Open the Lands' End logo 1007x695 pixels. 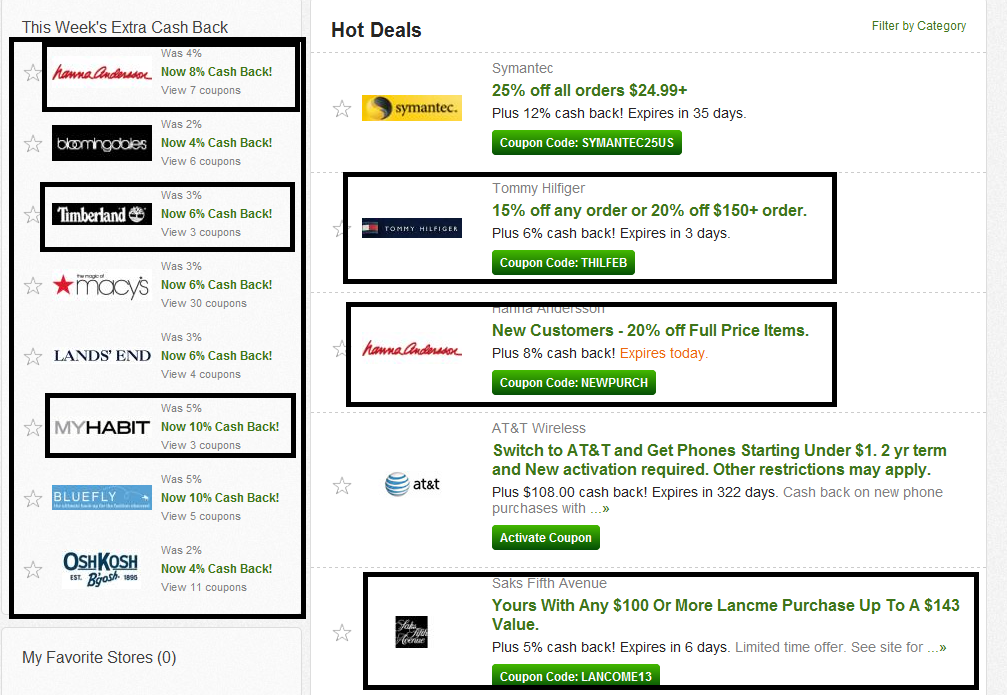pos(102,356)
